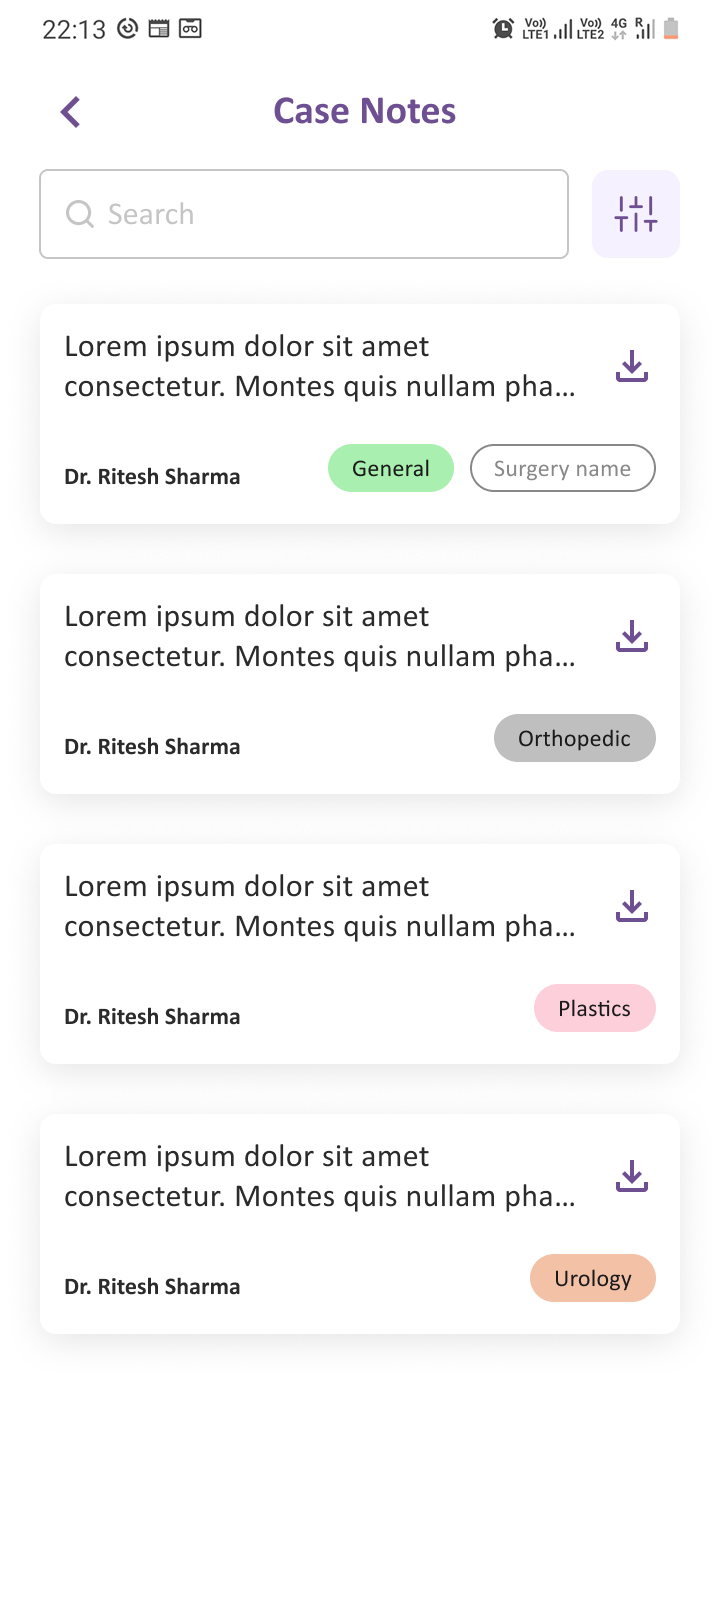Tap the gray Orthopedic tag
Image resolution: width=720 pixels, height=1600 pixels.
tap(575, 738)
